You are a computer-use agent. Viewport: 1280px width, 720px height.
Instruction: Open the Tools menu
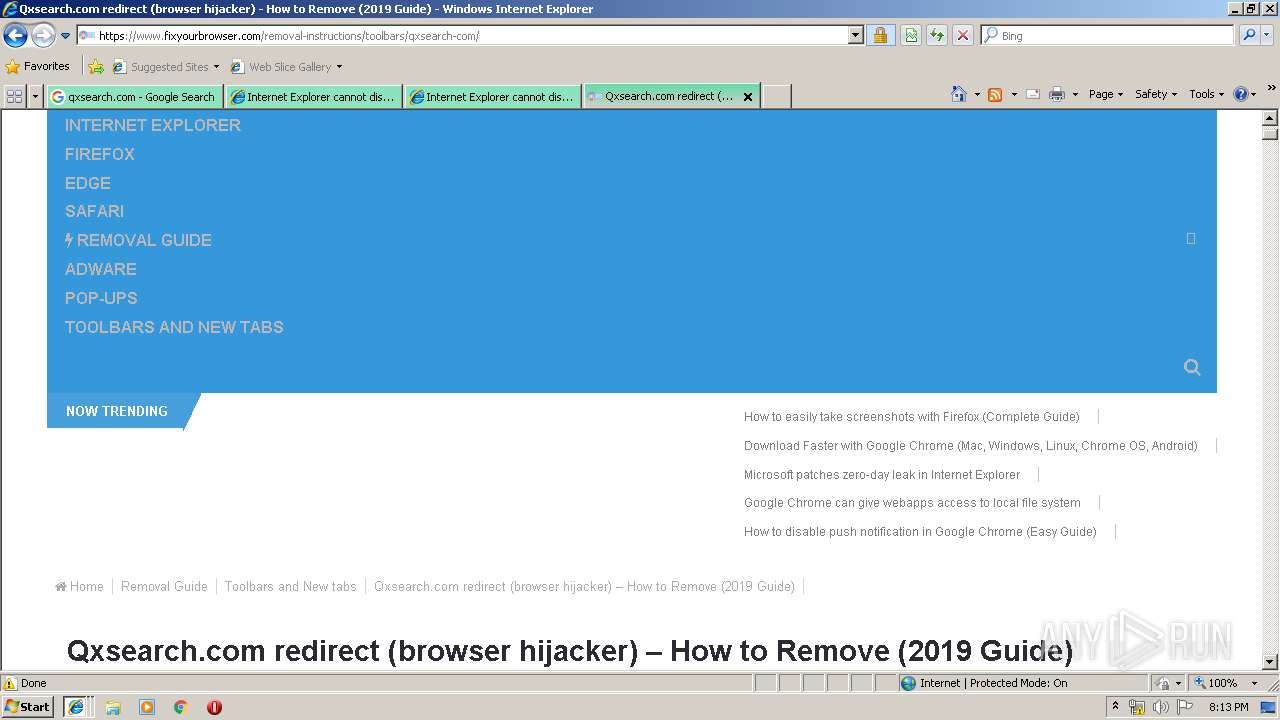(x=1206, y=94)
